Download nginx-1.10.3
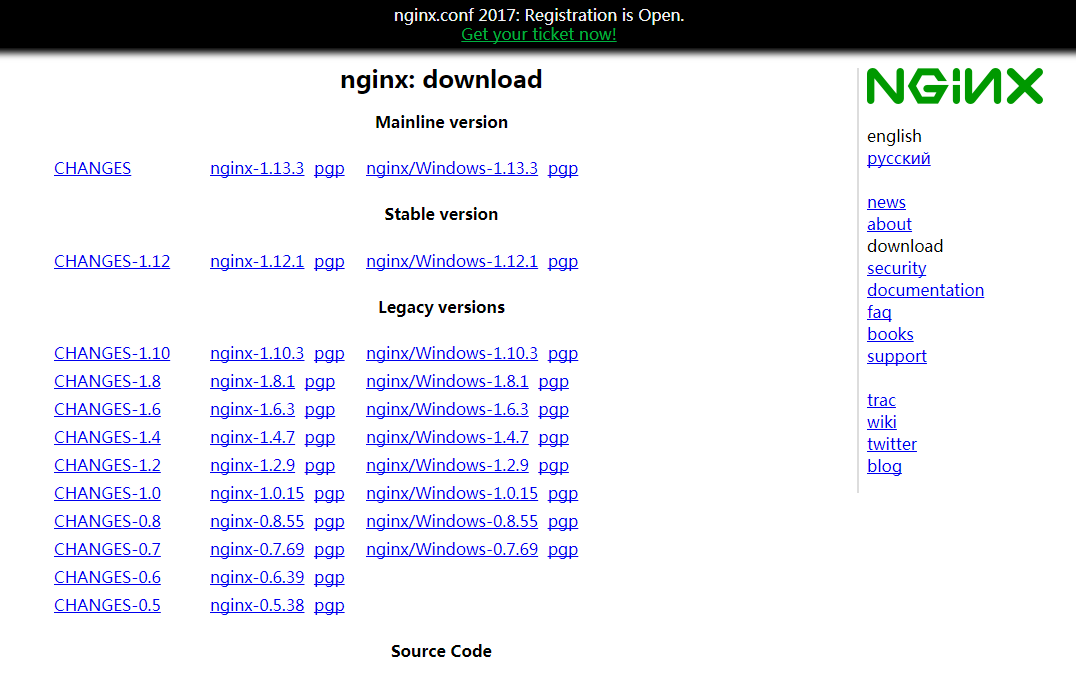Screen dimensions: 1076x681 tap(257, 354)
